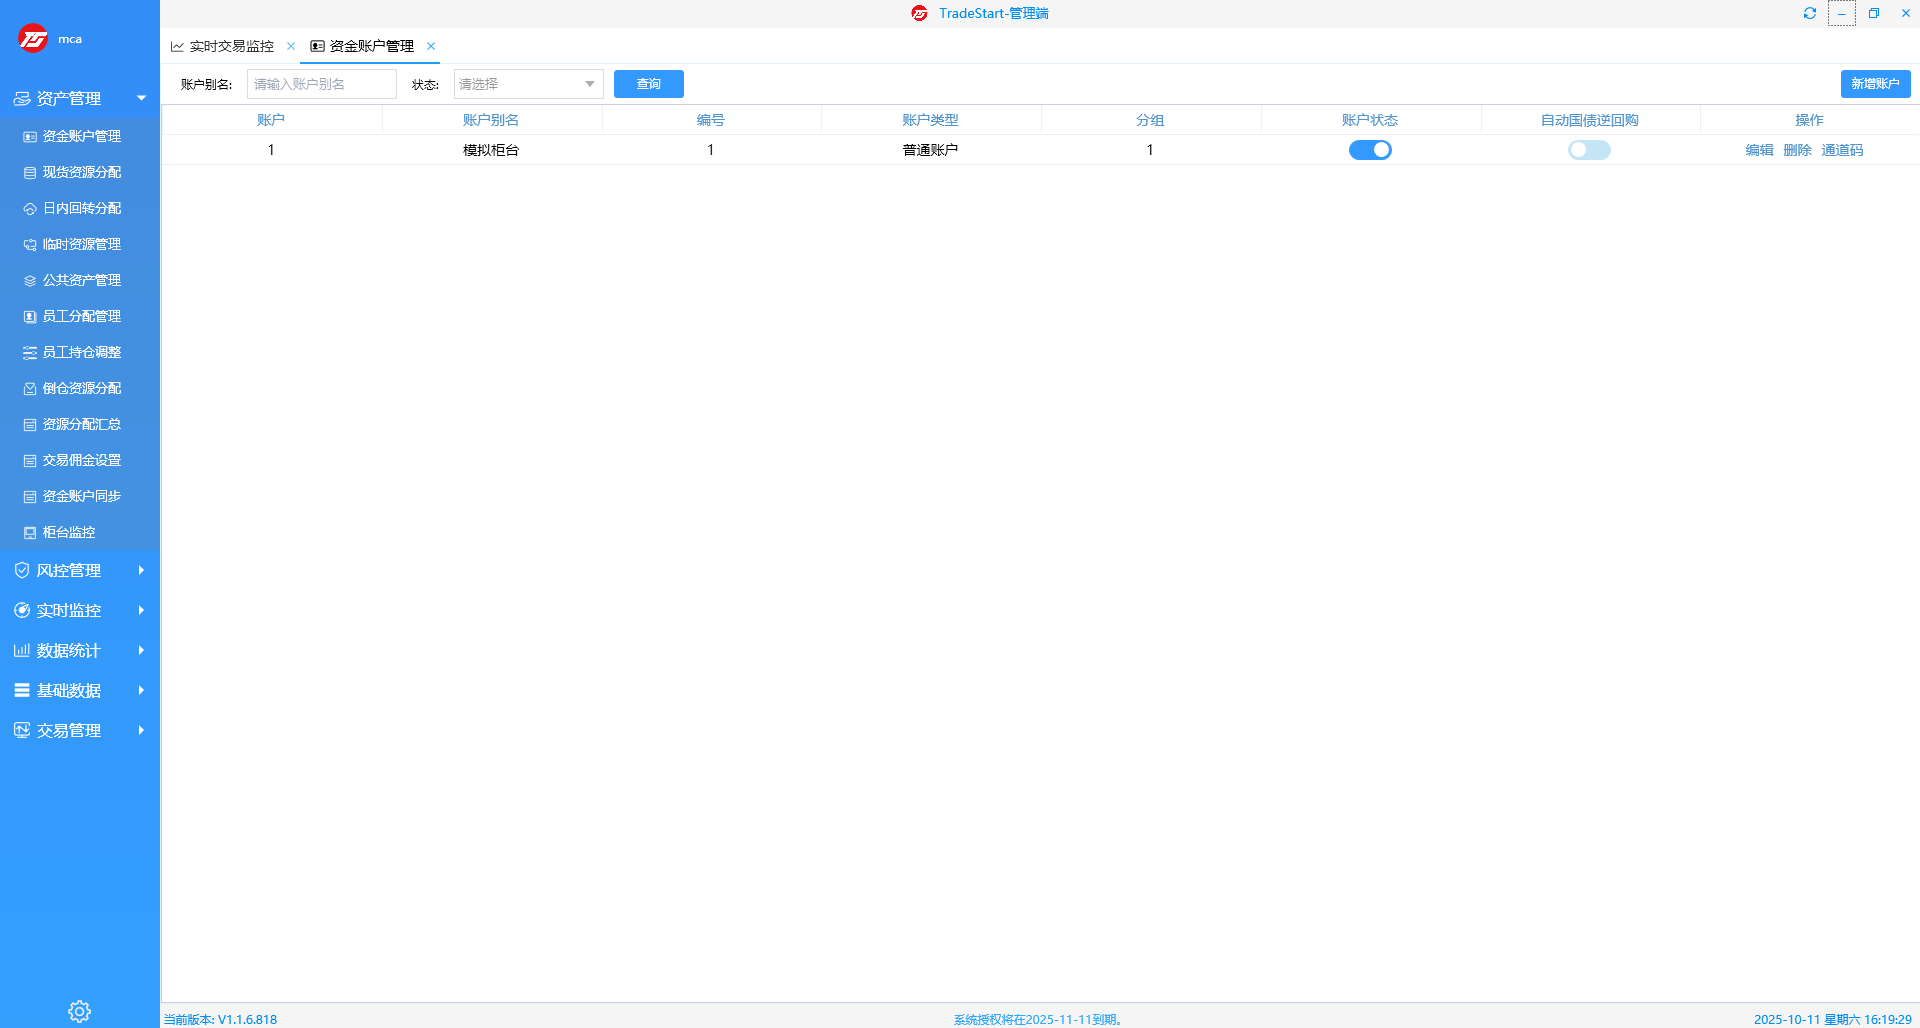Open 员工持仓调整 sidebar item
This screenshot has height=1028, width=1920.
(80, 352)
